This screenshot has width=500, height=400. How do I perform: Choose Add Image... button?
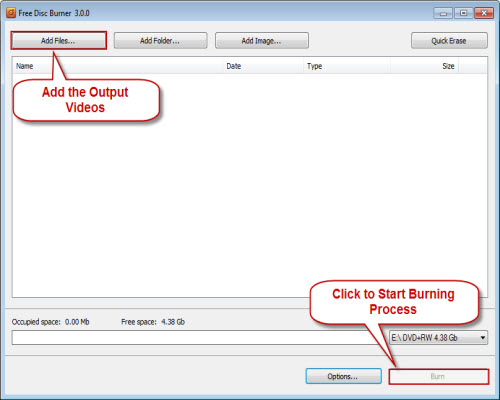tap(262, 41)
